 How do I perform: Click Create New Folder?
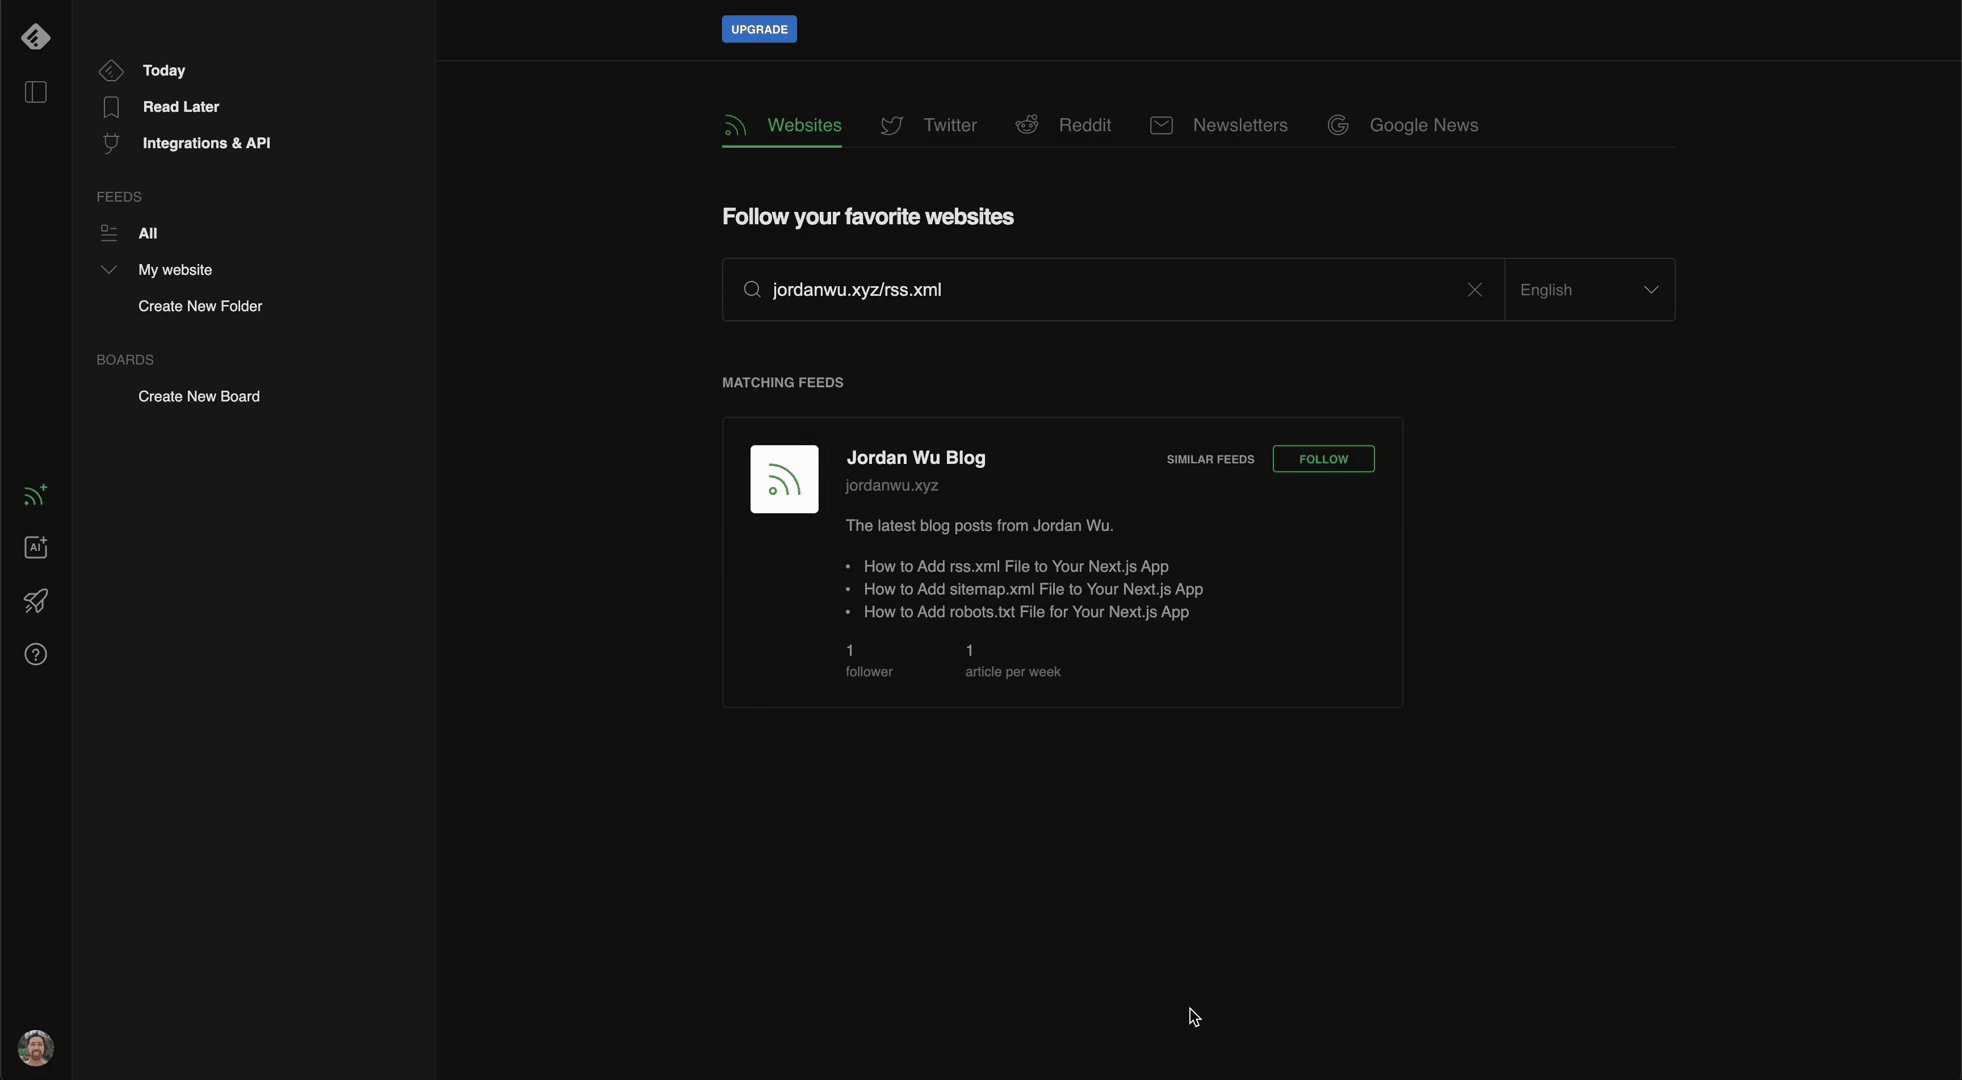point(200,306)
